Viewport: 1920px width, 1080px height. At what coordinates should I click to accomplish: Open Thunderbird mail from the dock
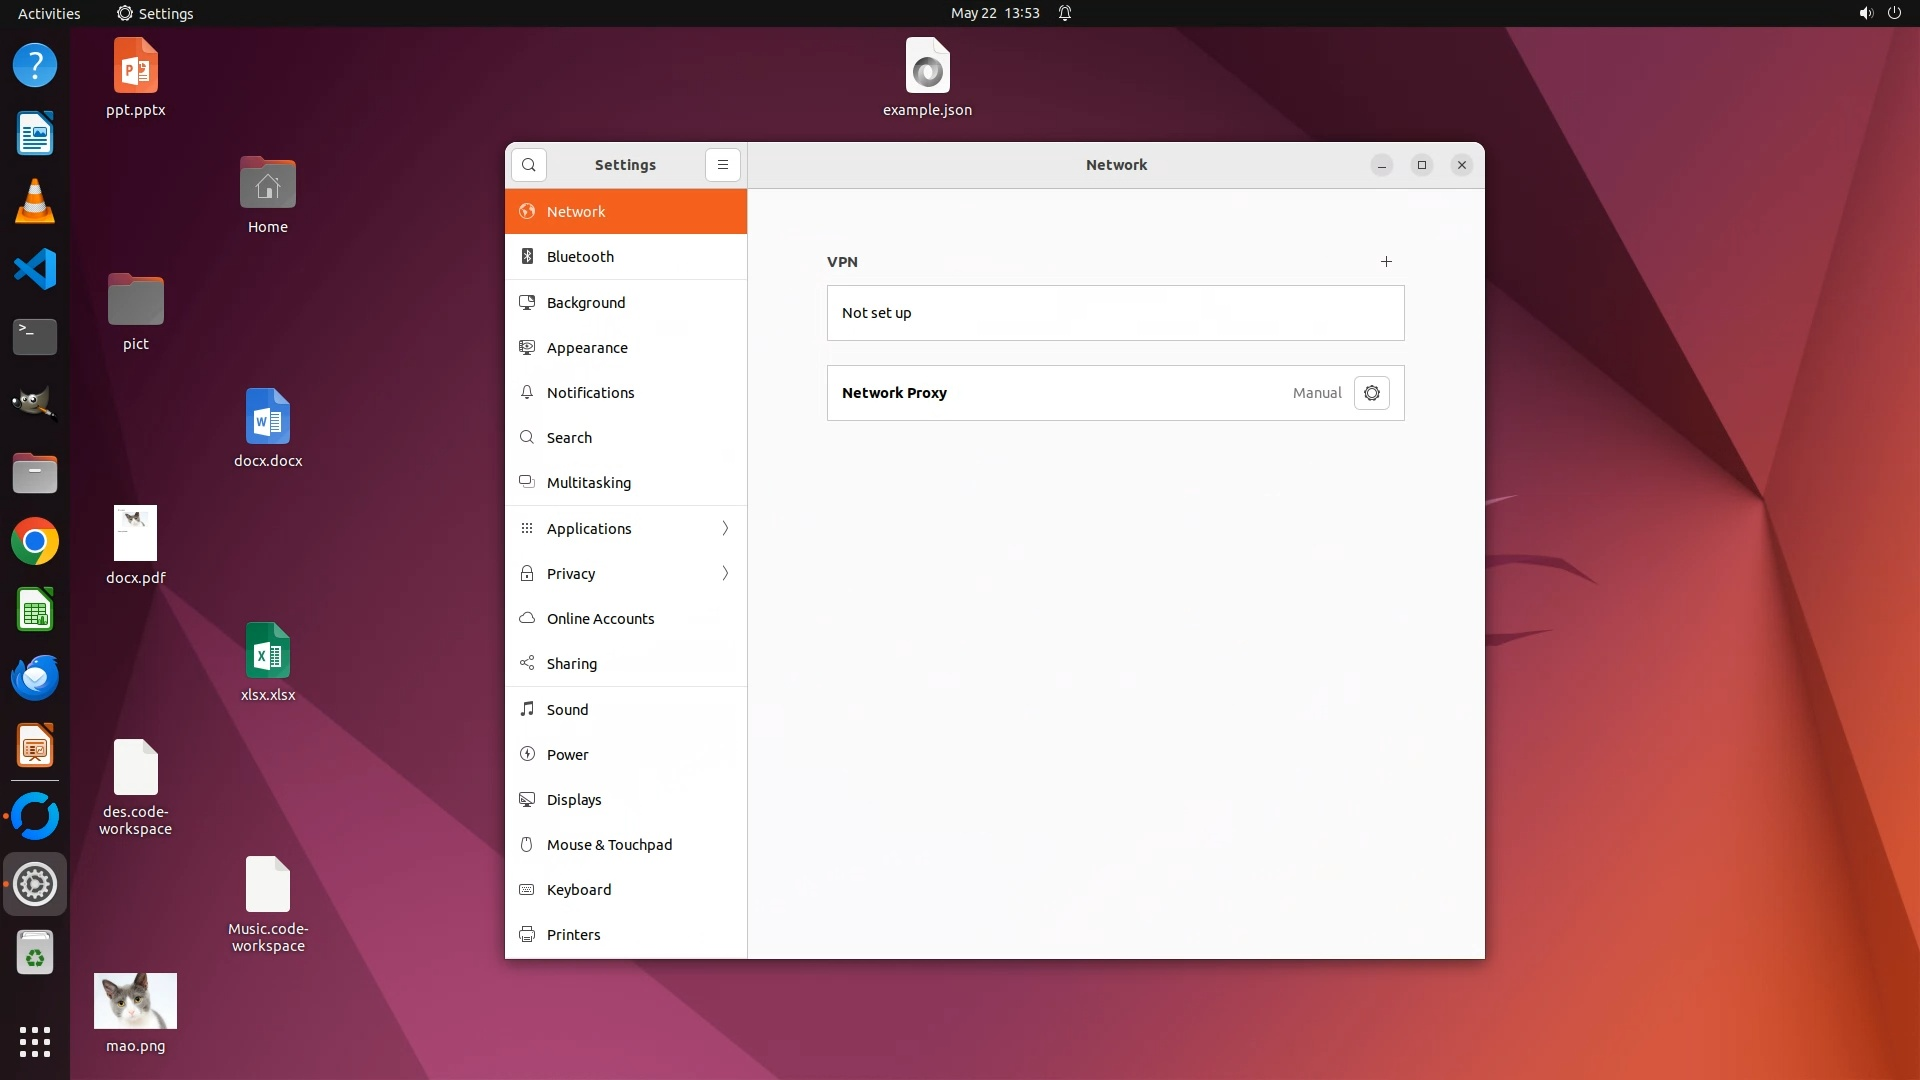pos(35,678)
